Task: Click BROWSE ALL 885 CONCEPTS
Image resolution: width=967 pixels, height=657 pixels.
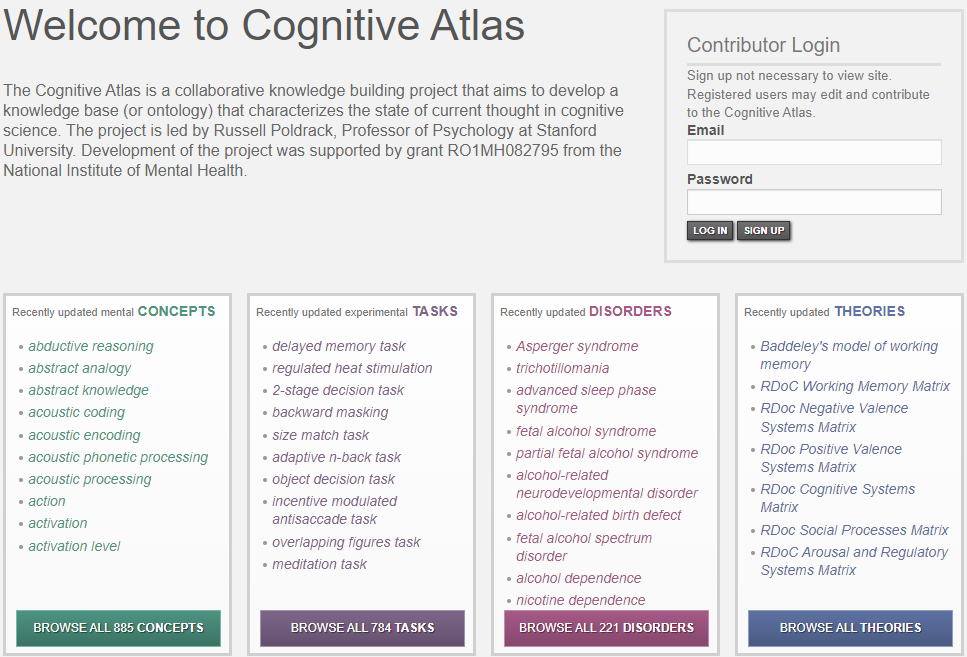Action: point(117,628)
